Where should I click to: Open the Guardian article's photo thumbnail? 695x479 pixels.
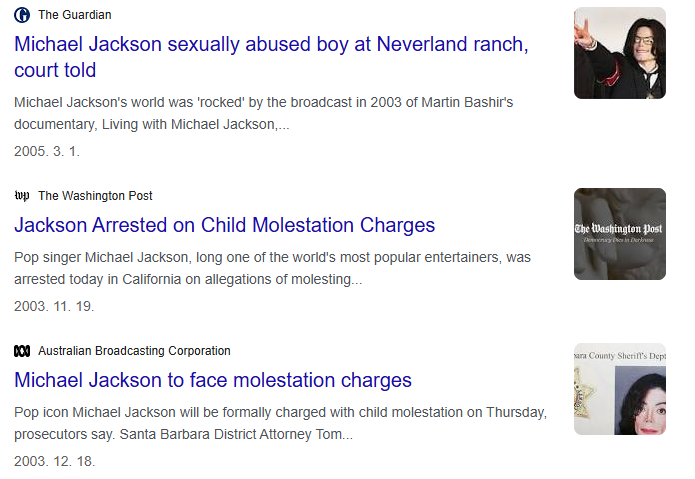pyautogui.click(x=619, y=53)
